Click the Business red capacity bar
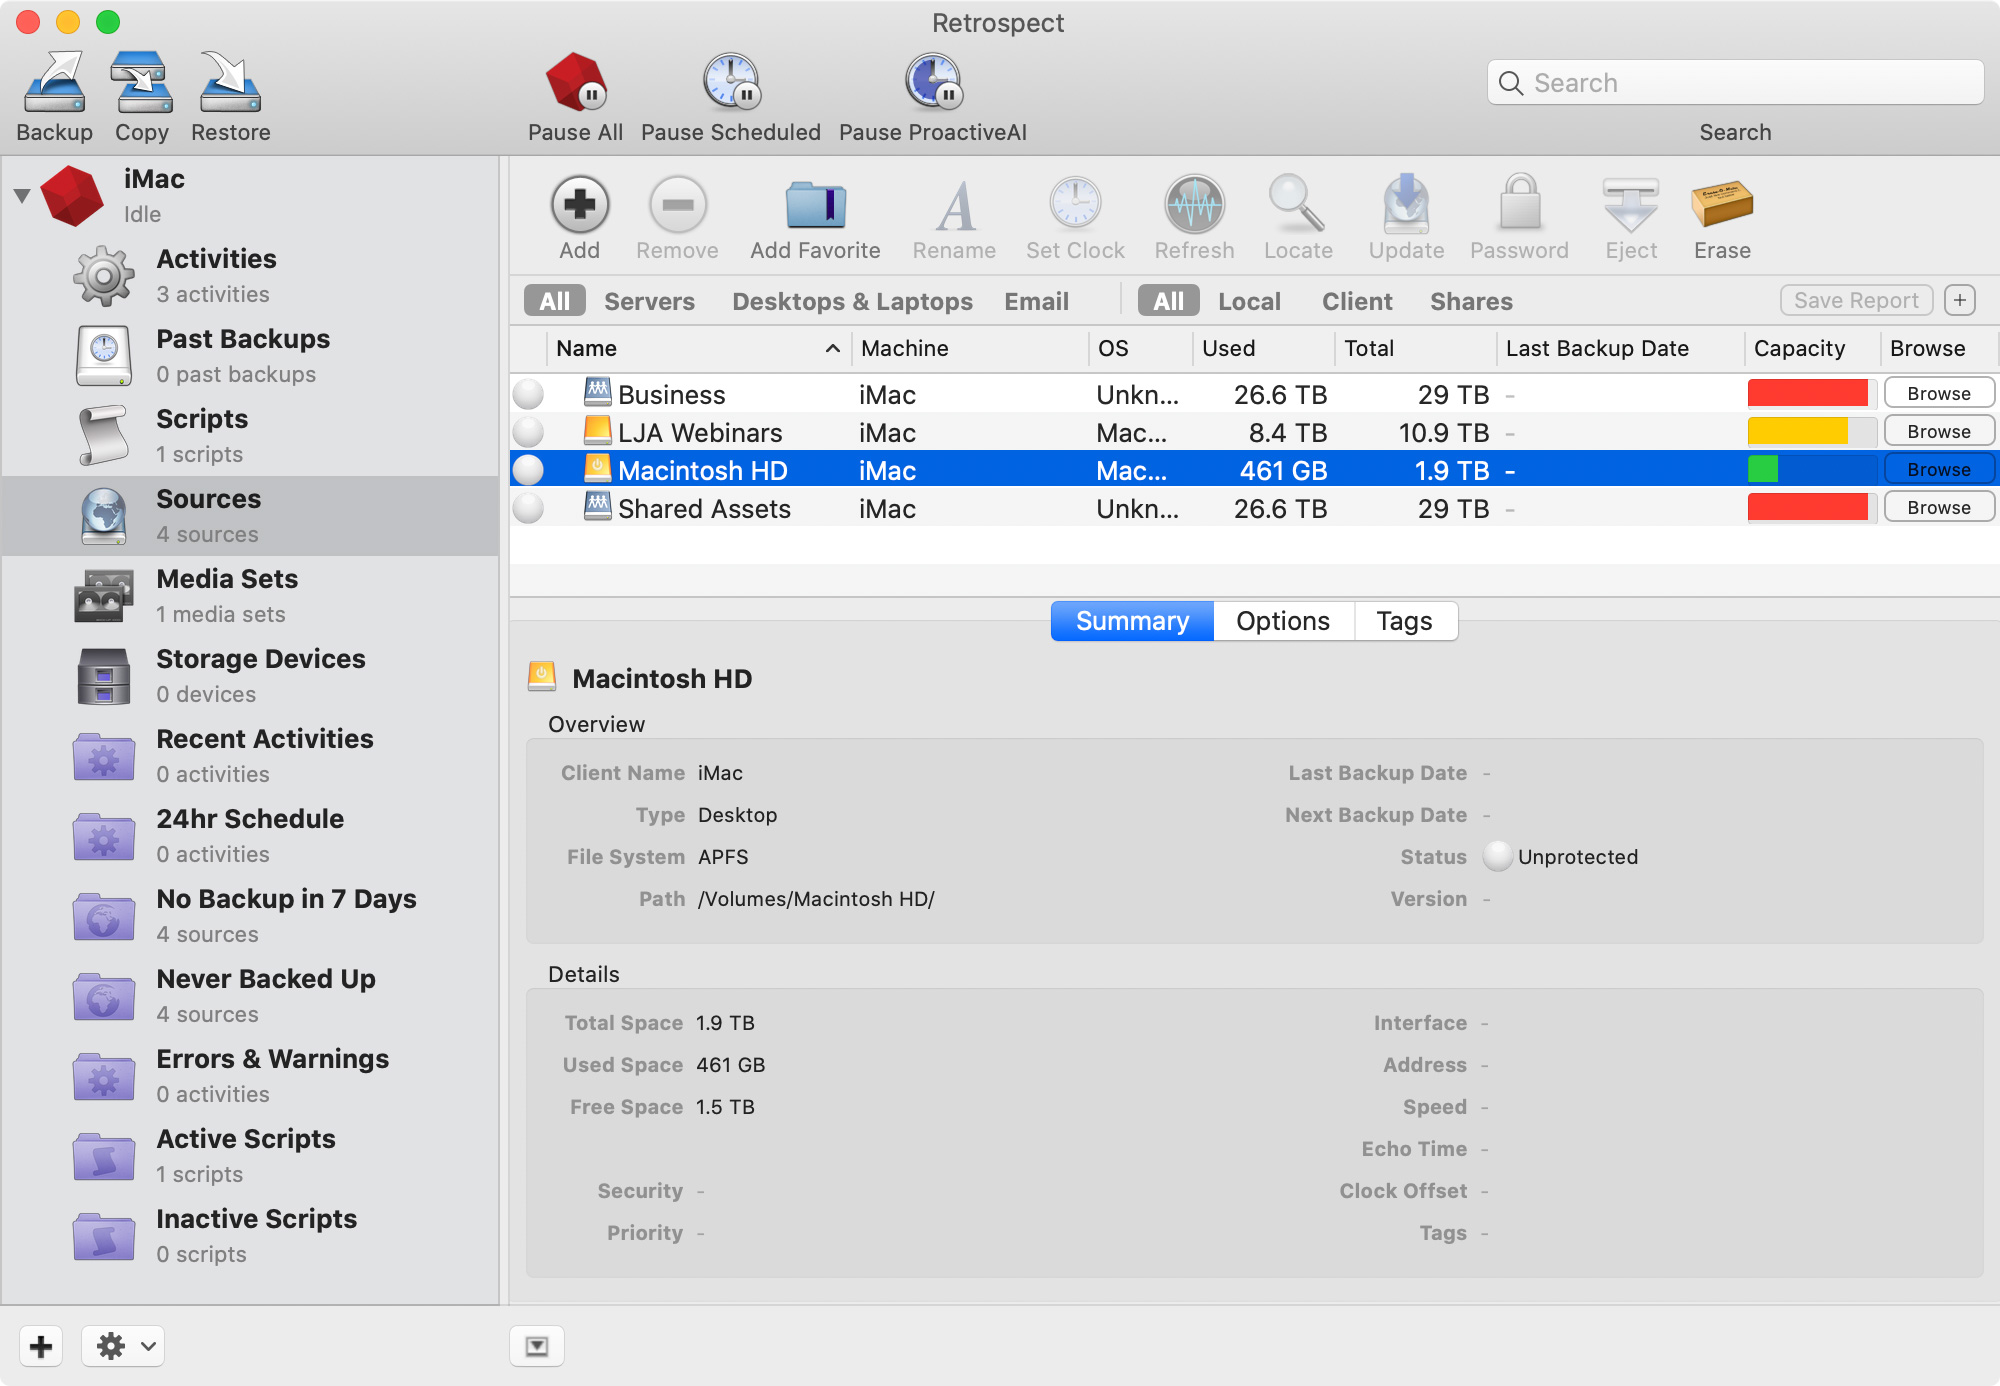This screenshot has width=2000, height=1386. click(x=1808, y=393)
